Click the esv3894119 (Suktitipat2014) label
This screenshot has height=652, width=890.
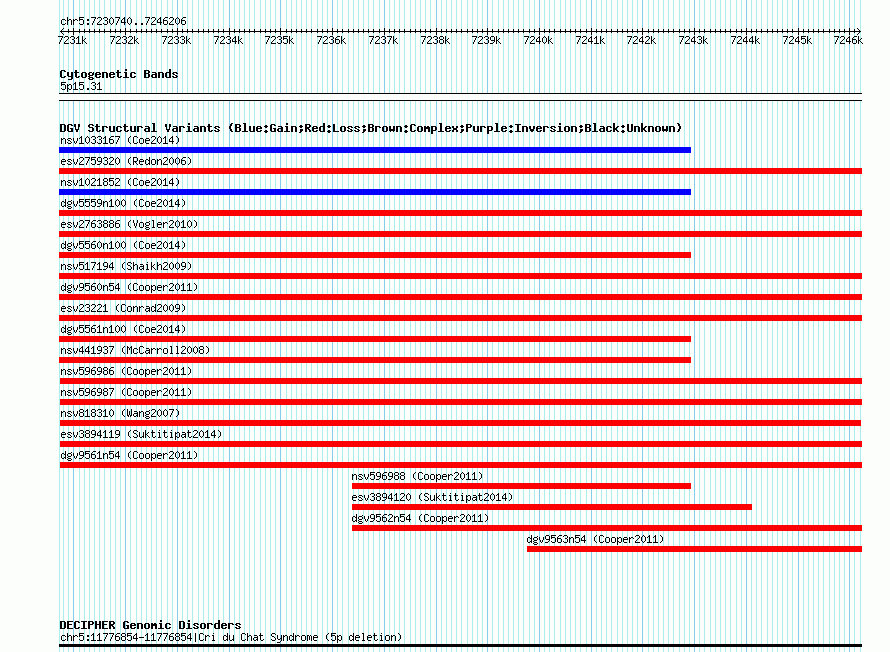point(141,434)
